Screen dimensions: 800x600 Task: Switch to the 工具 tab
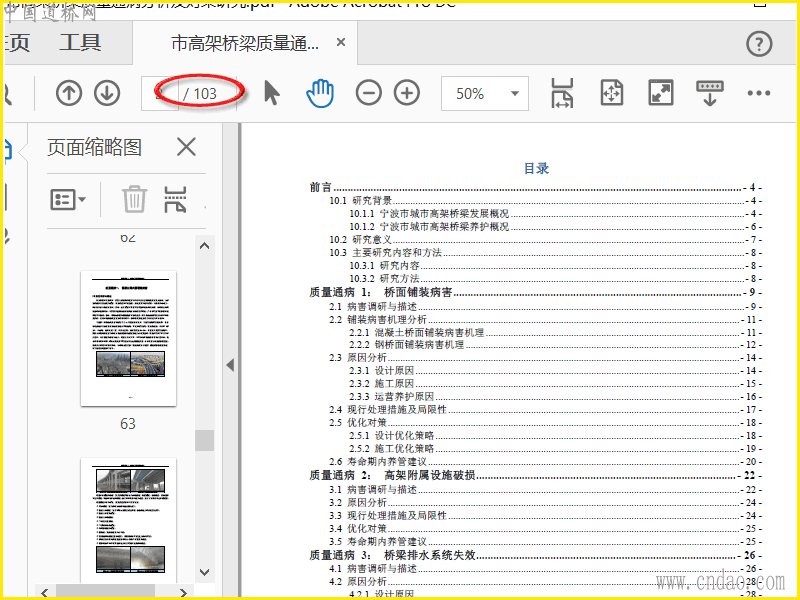(80, 43)
